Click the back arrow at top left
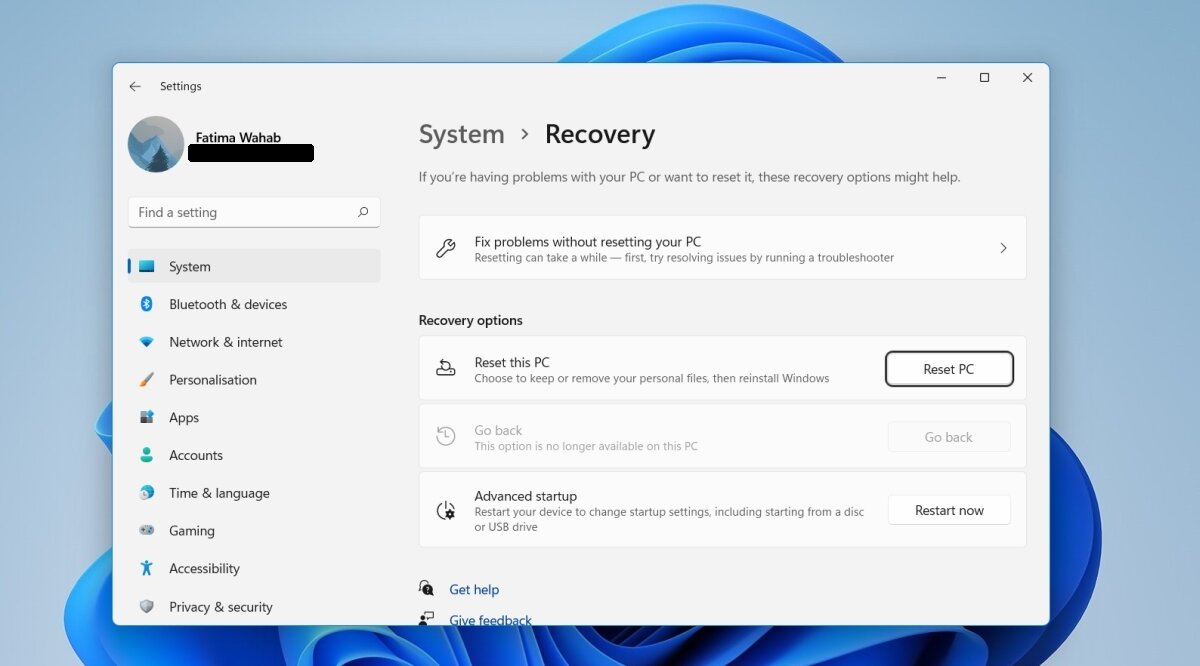Screen dimensions: 1200x666 click(x=135, y=86)
